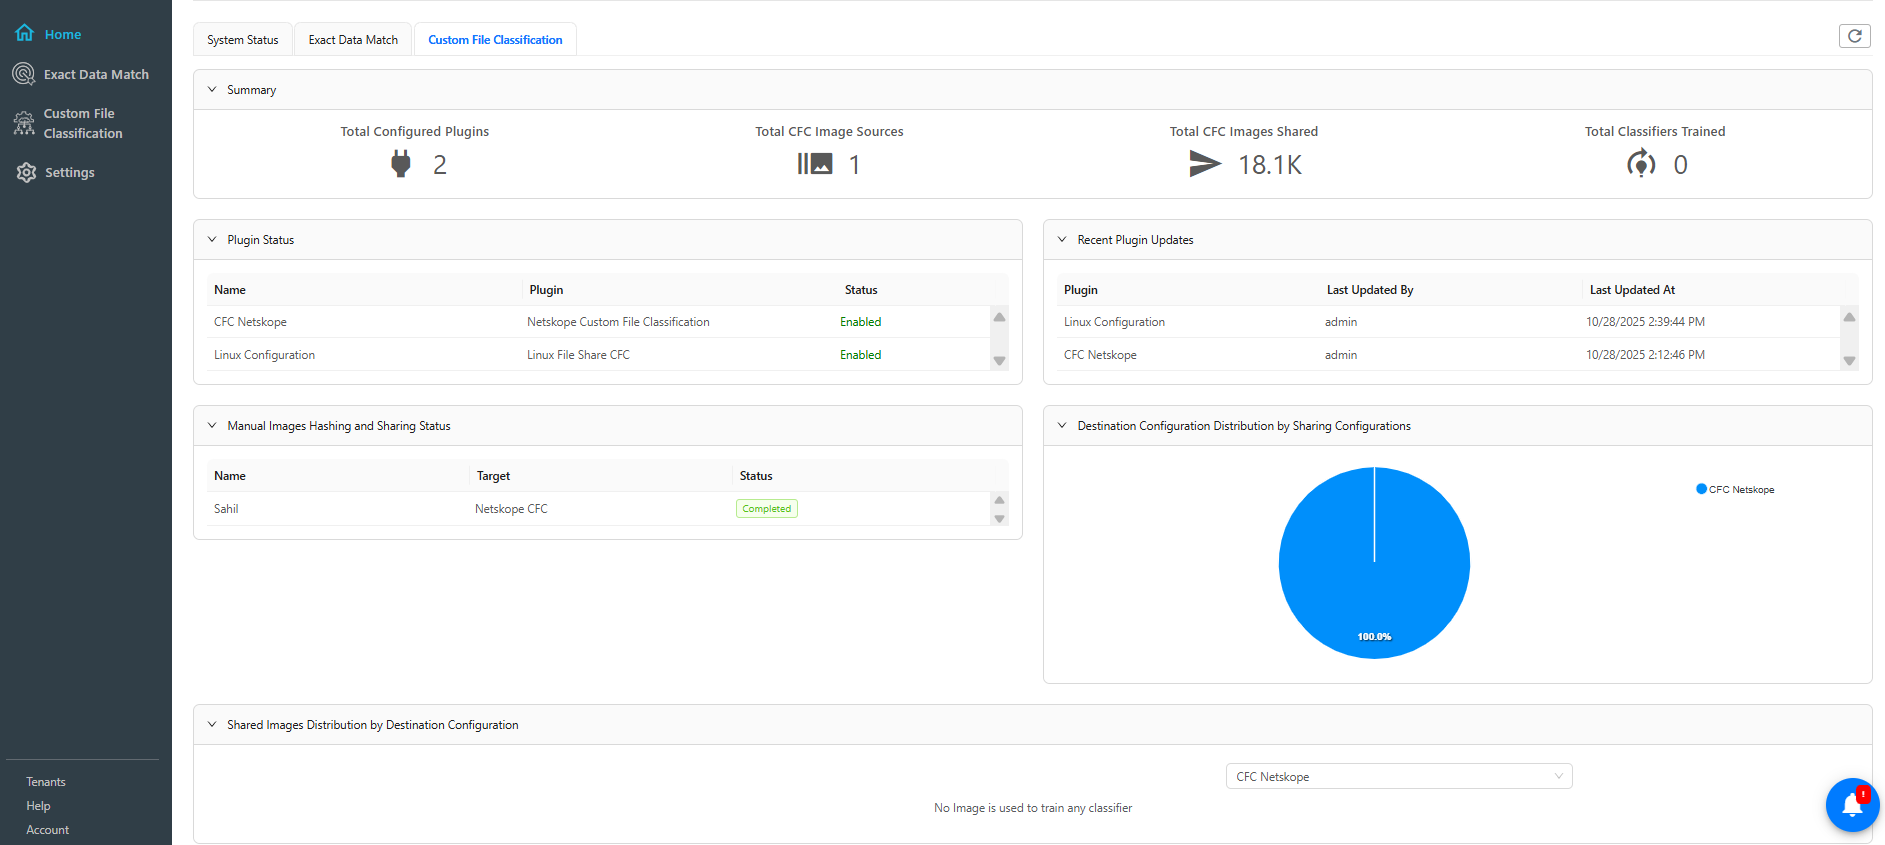Viewport: 1885px width, 845px height.
Task: Open Settings in the sidebar
Action: (70, 172)
